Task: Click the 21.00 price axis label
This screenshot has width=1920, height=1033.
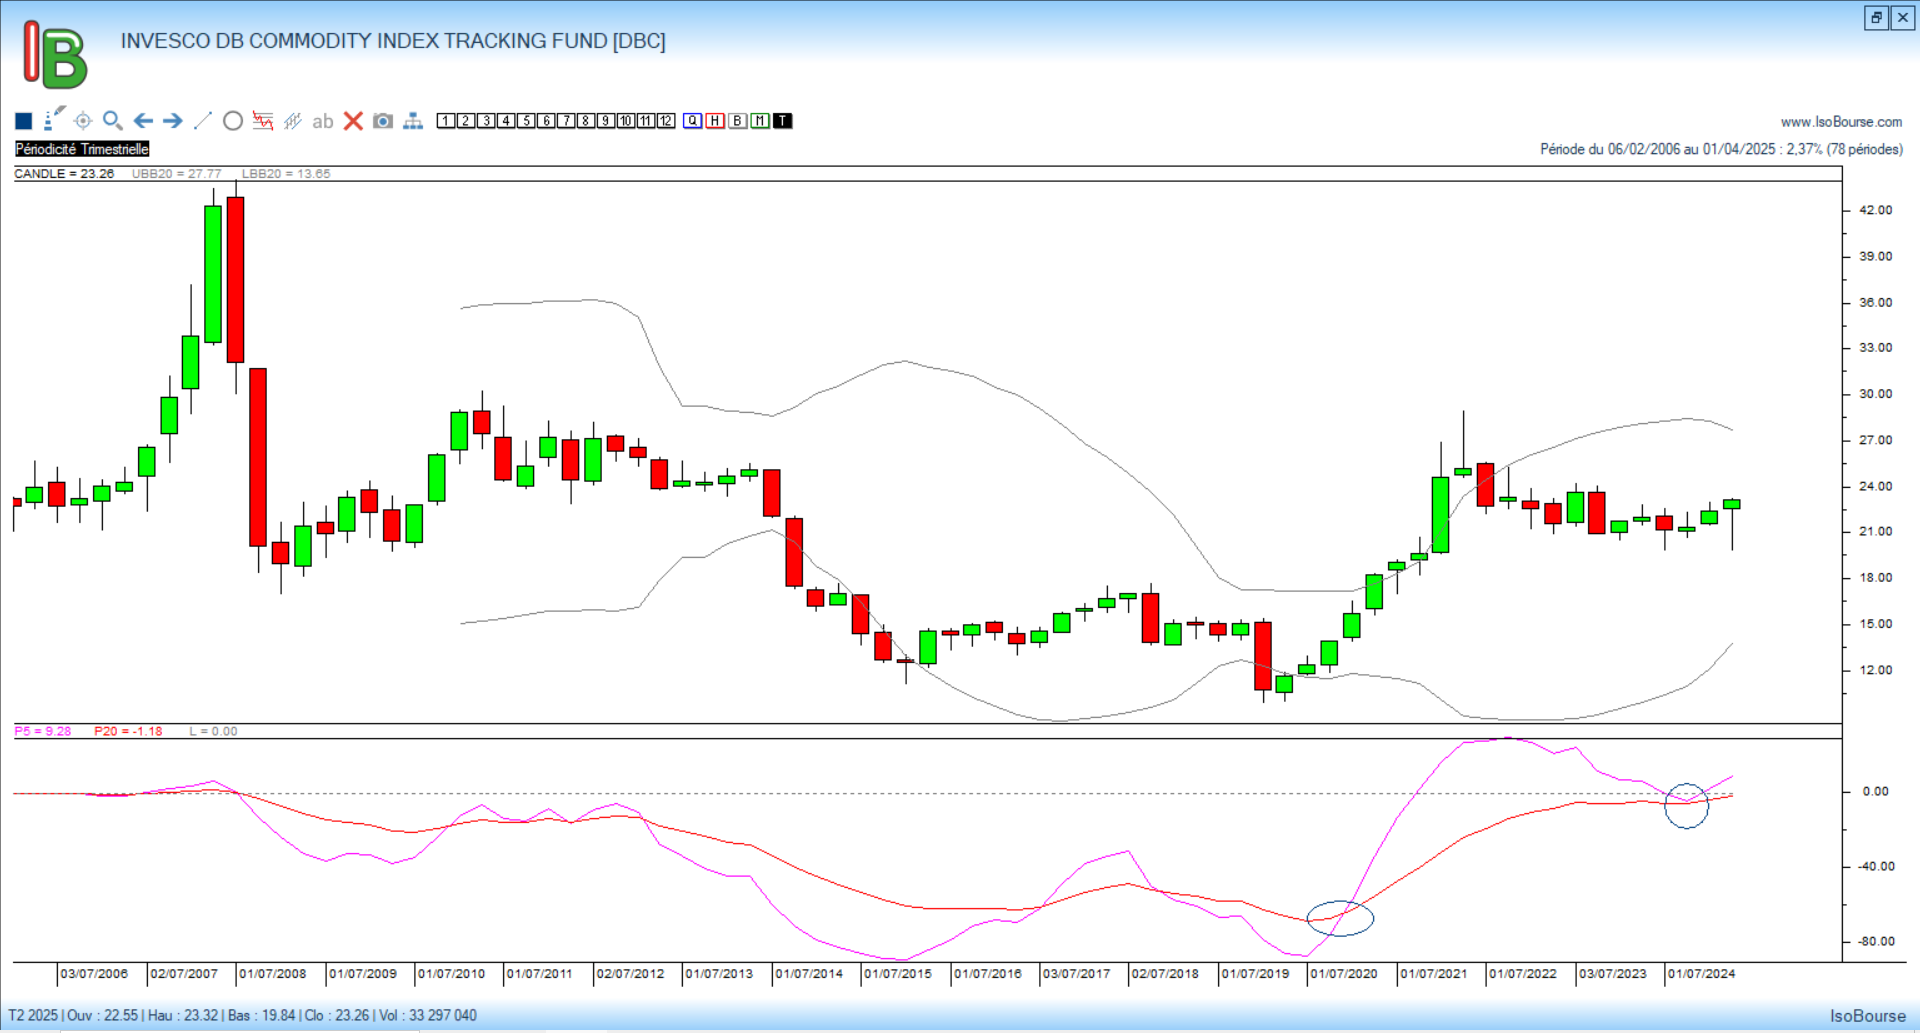Action: point(1875,532)
